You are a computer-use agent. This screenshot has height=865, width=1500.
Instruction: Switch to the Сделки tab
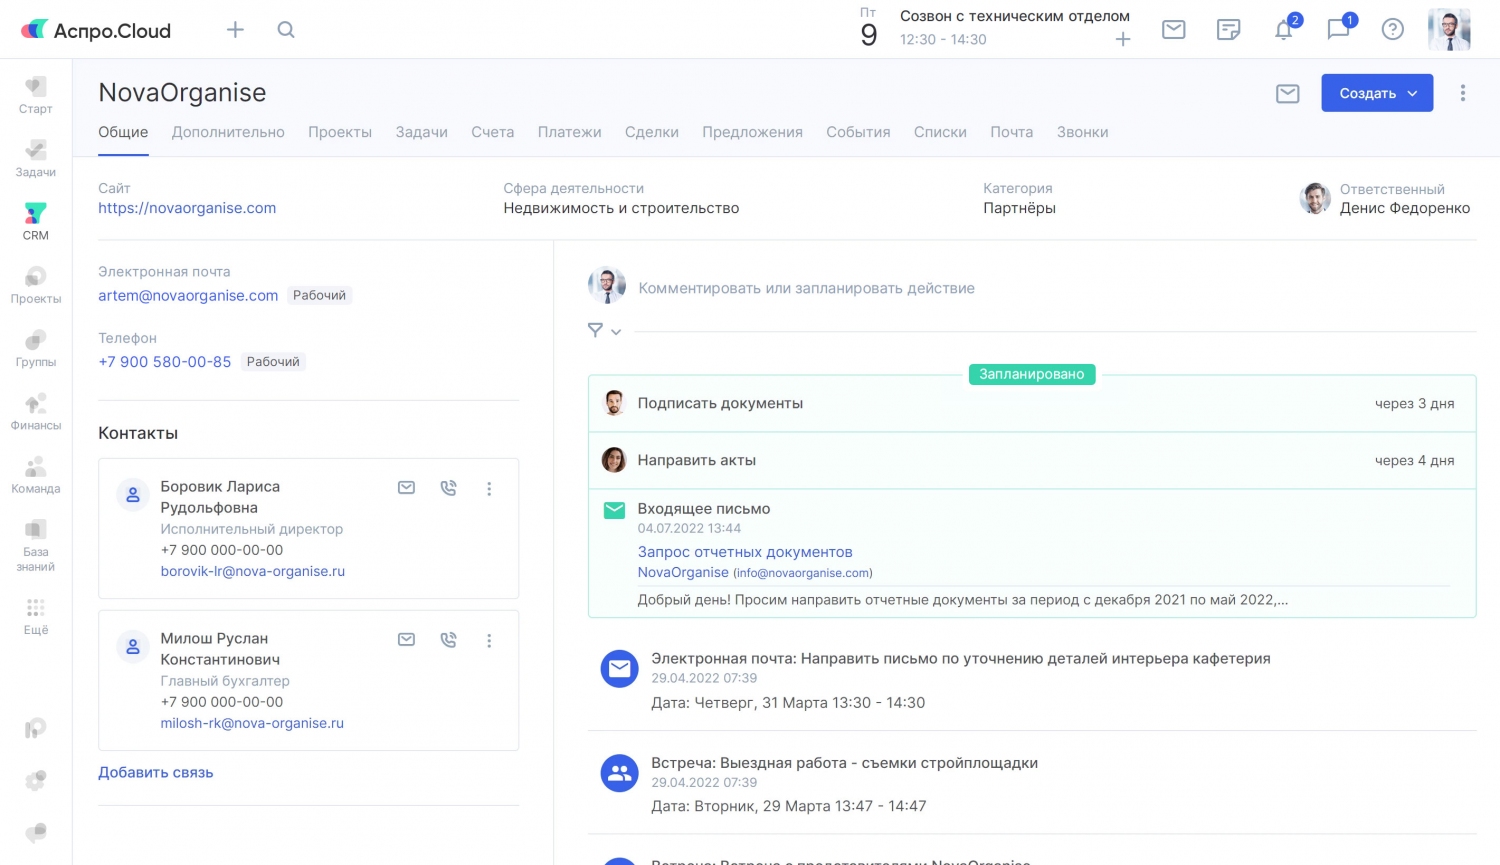651,132
